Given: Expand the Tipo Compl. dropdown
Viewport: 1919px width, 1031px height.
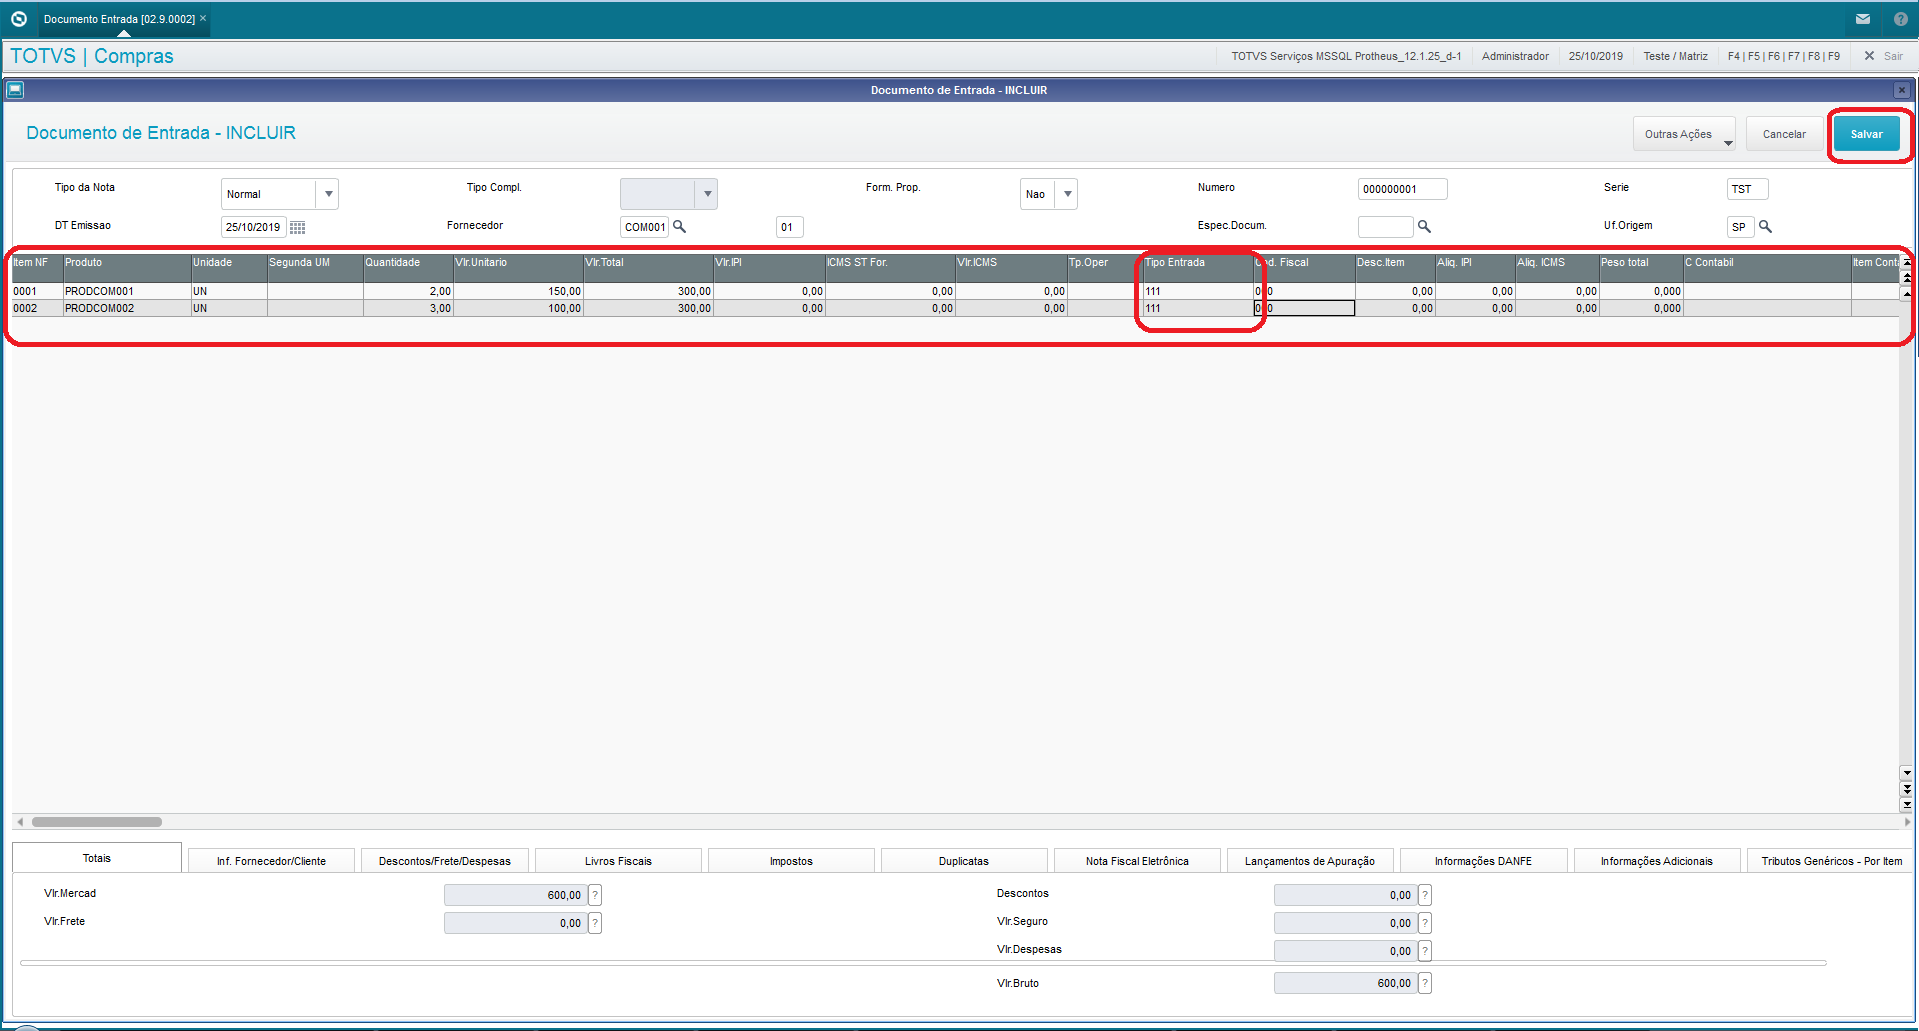Looking at the screenshot, I should point(707,194).
